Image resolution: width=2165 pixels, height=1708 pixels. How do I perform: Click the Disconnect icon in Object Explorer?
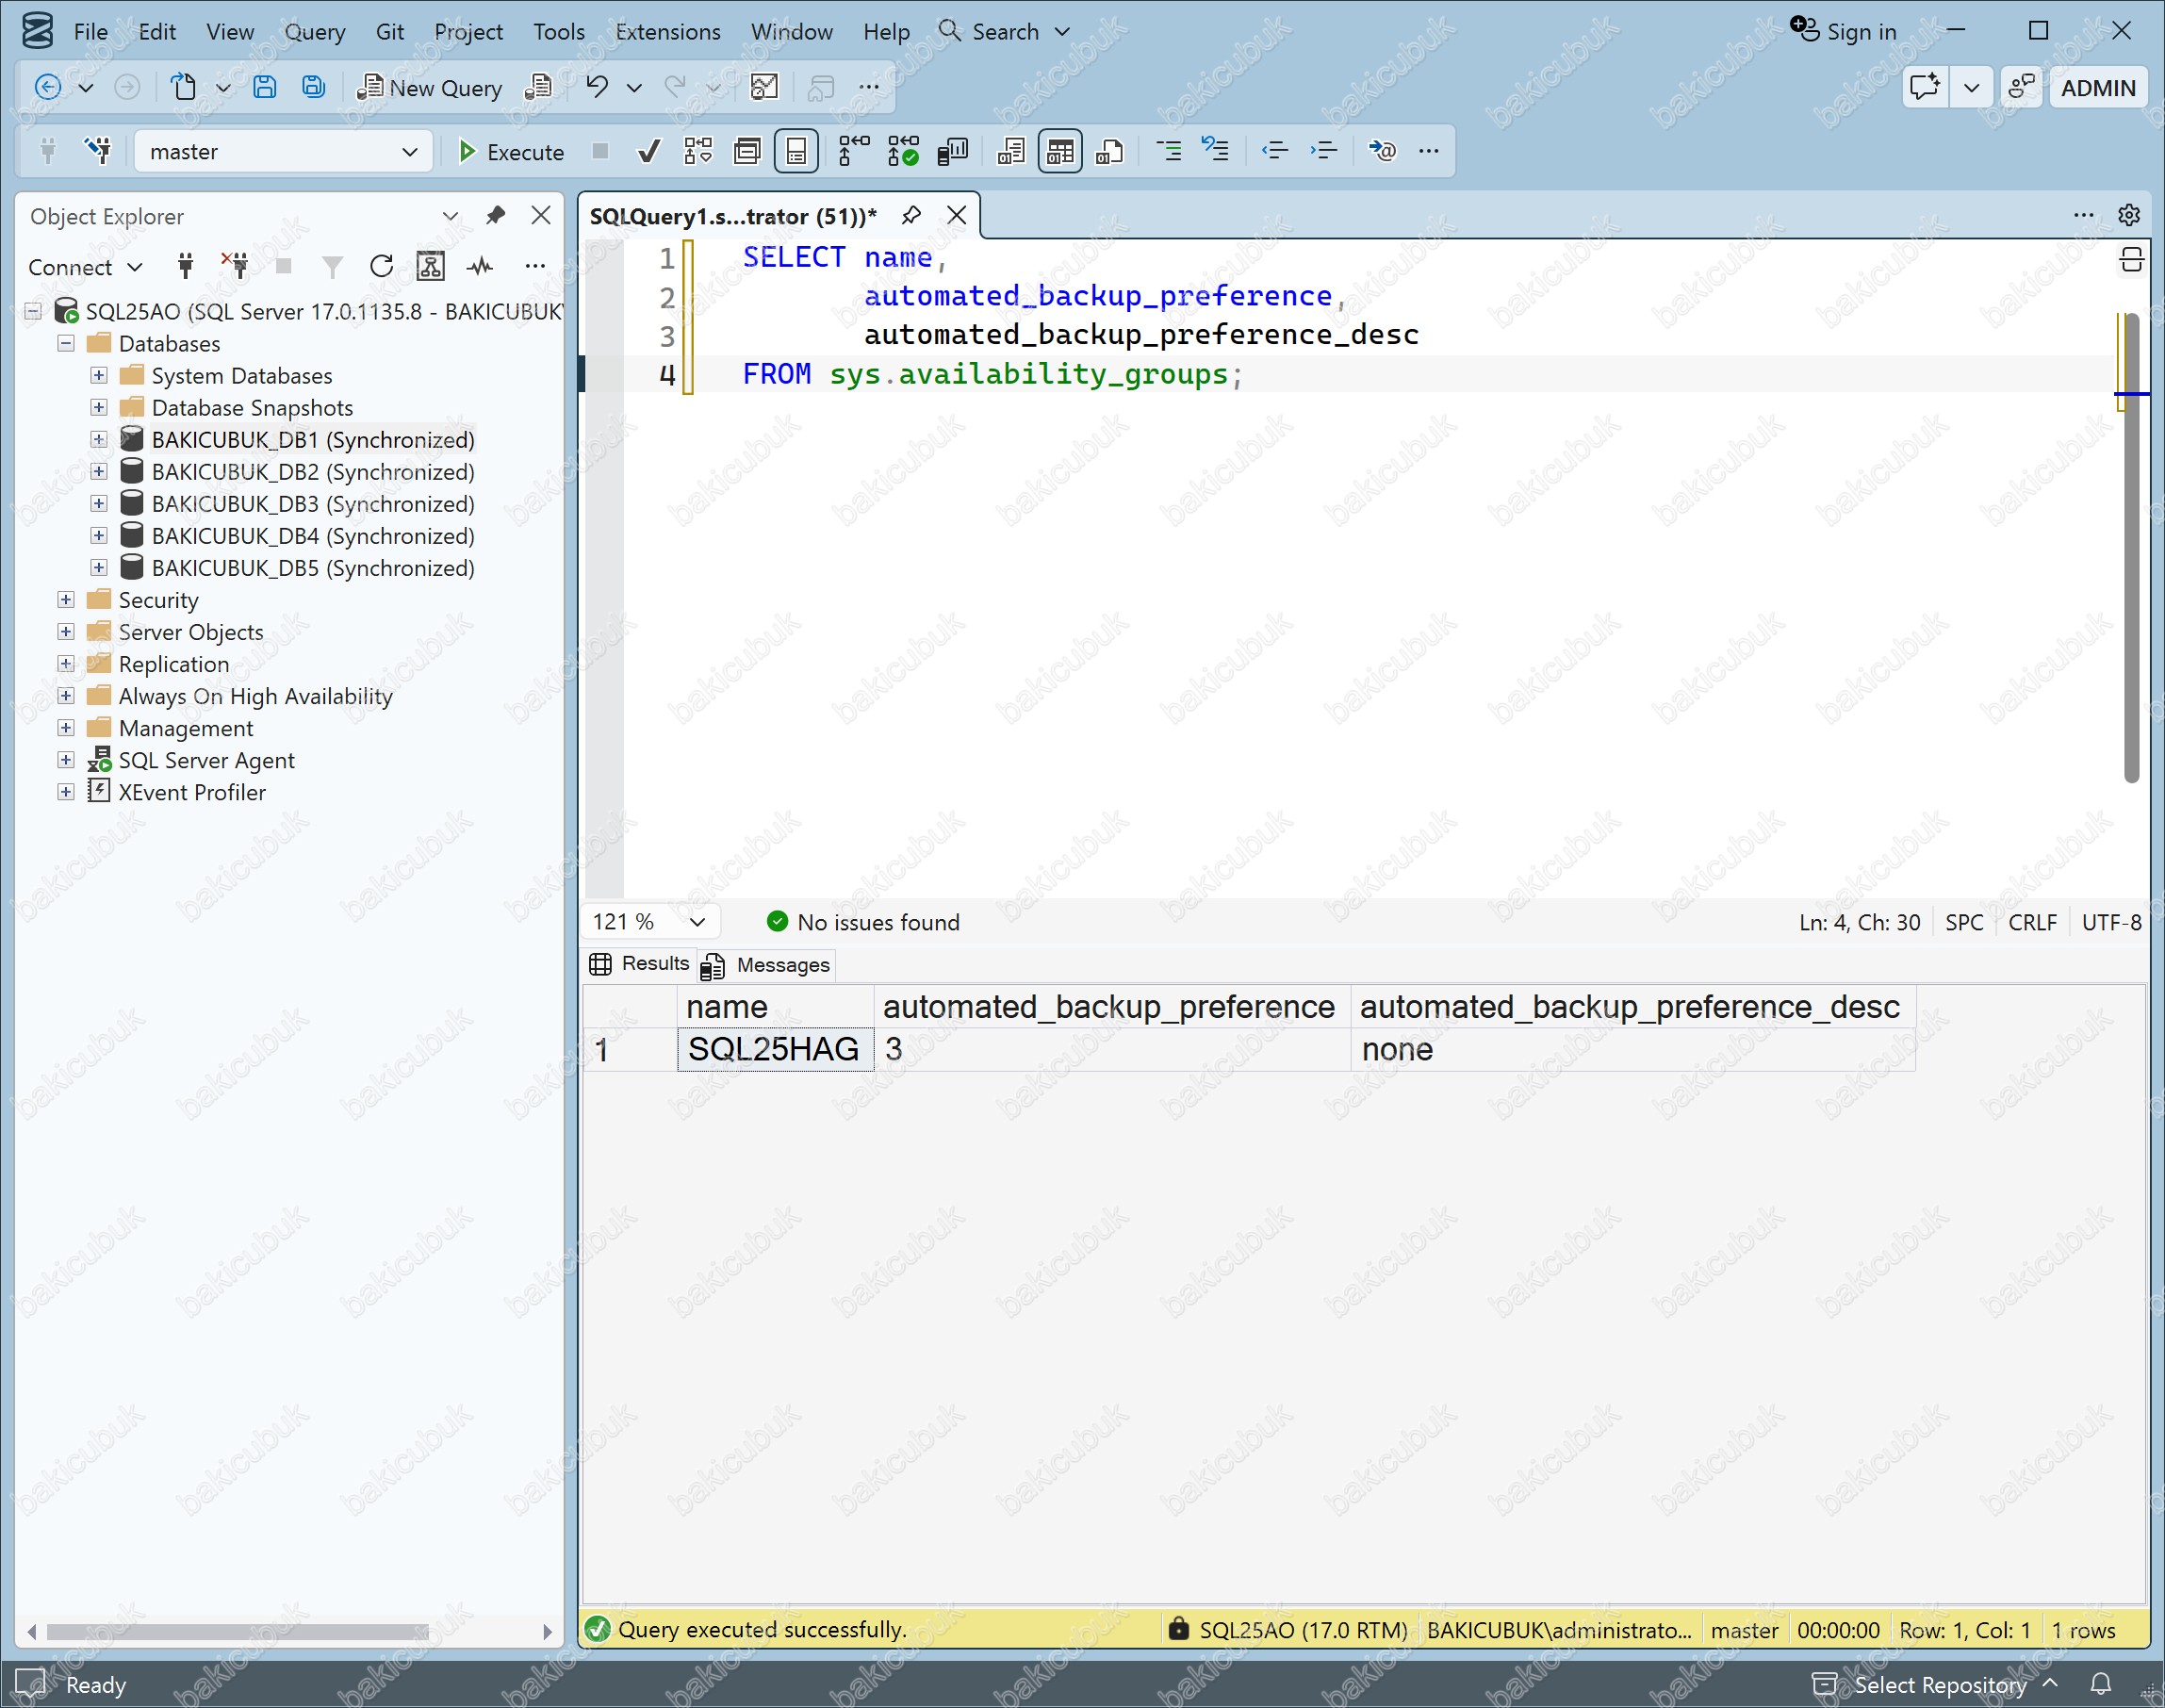point(236,267)
